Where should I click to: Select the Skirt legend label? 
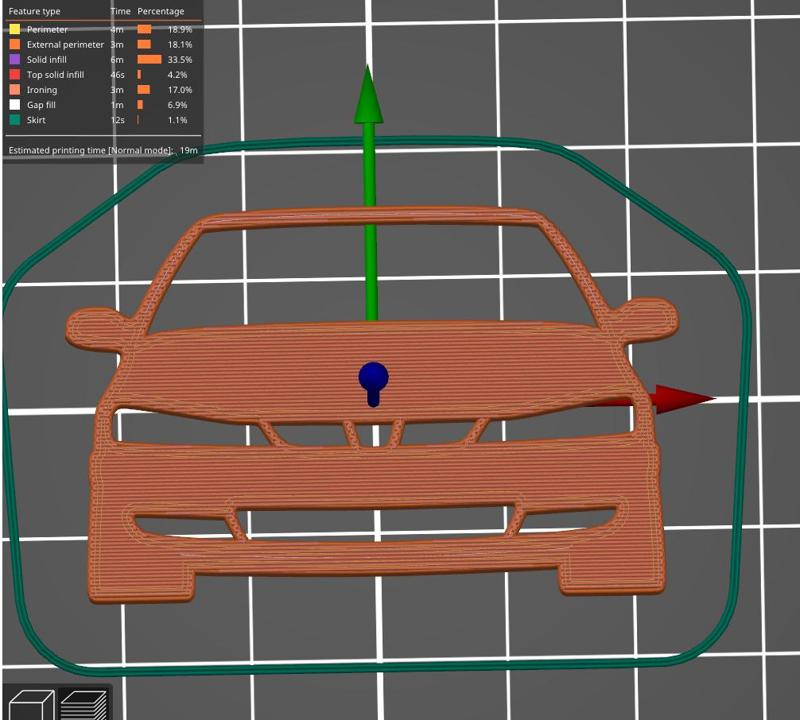(36, 120)
